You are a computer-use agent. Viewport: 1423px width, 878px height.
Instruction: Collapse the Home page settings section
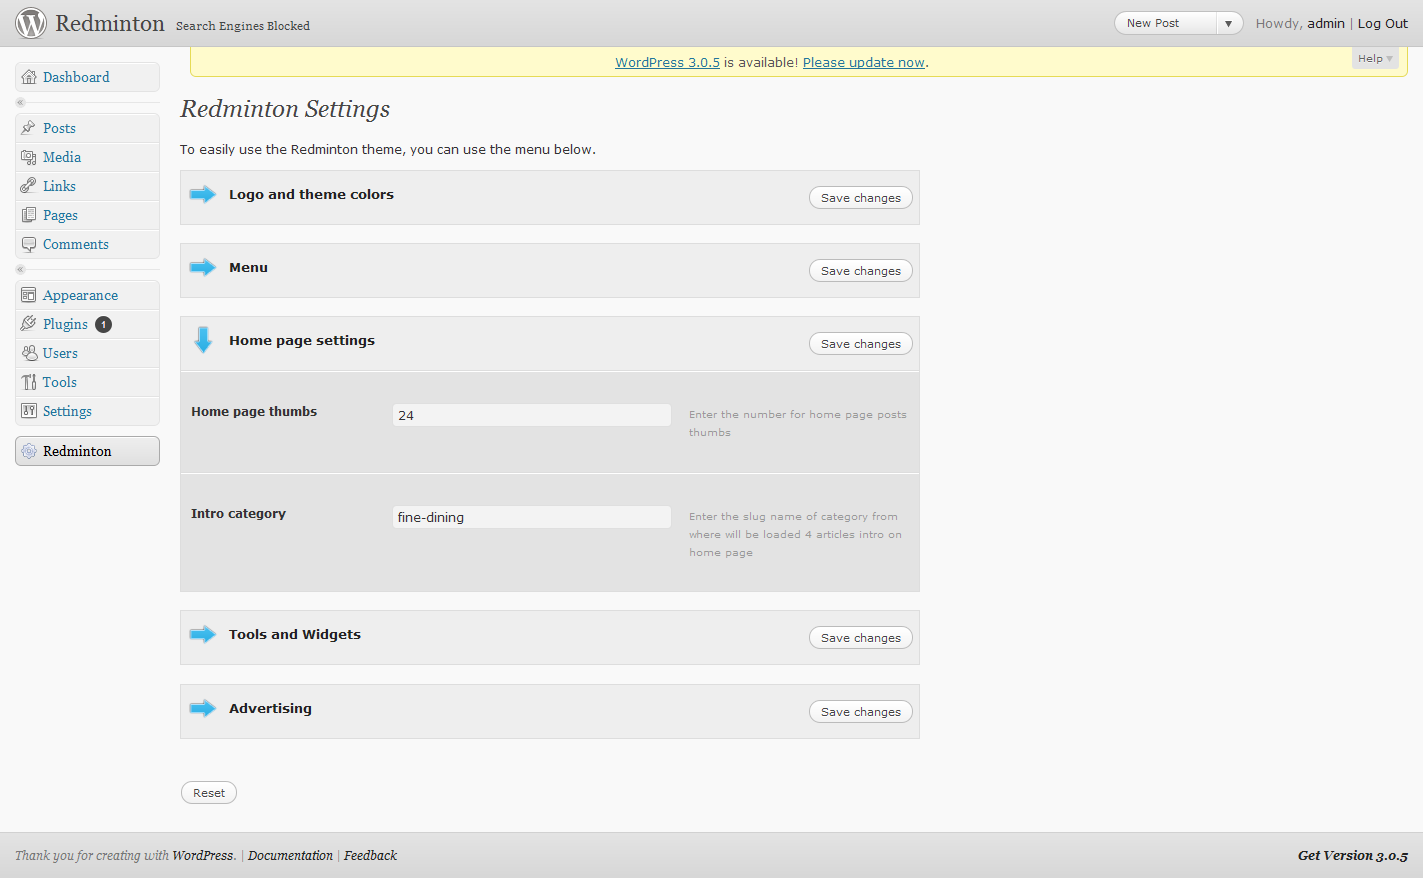(x=203, y=340)
